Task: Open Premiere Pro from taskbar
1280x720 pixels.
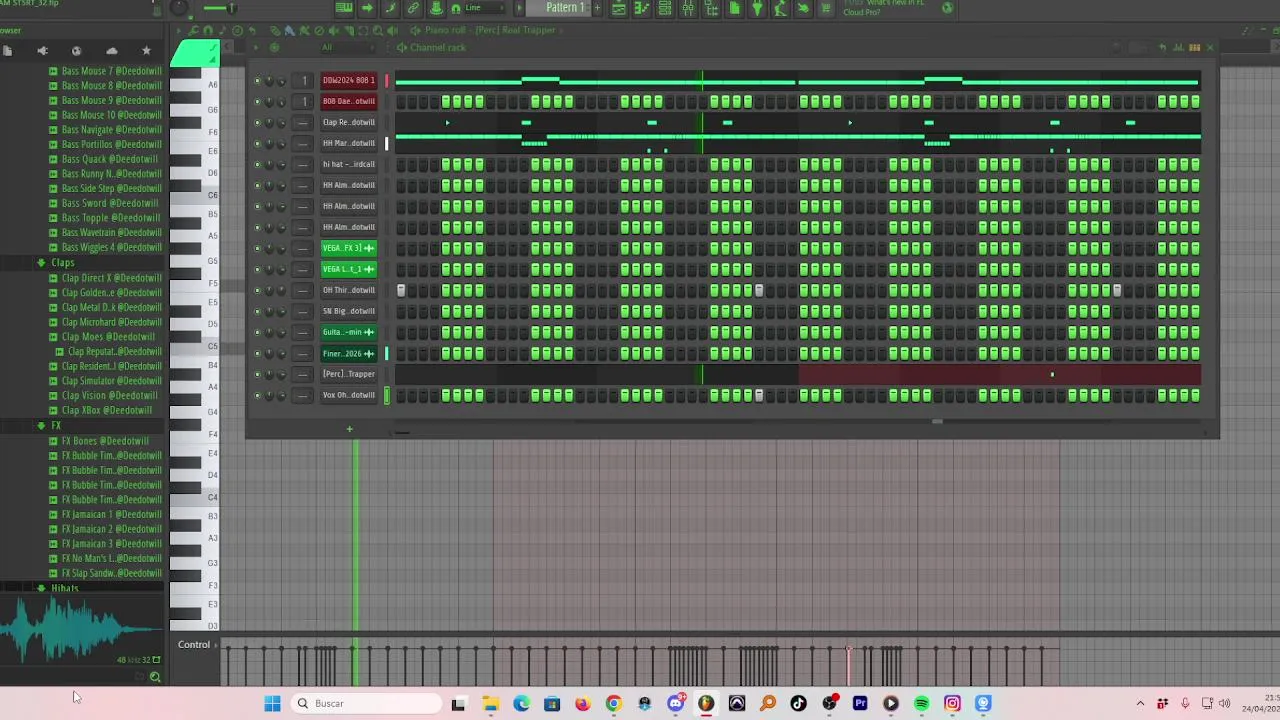Action: 860,704
